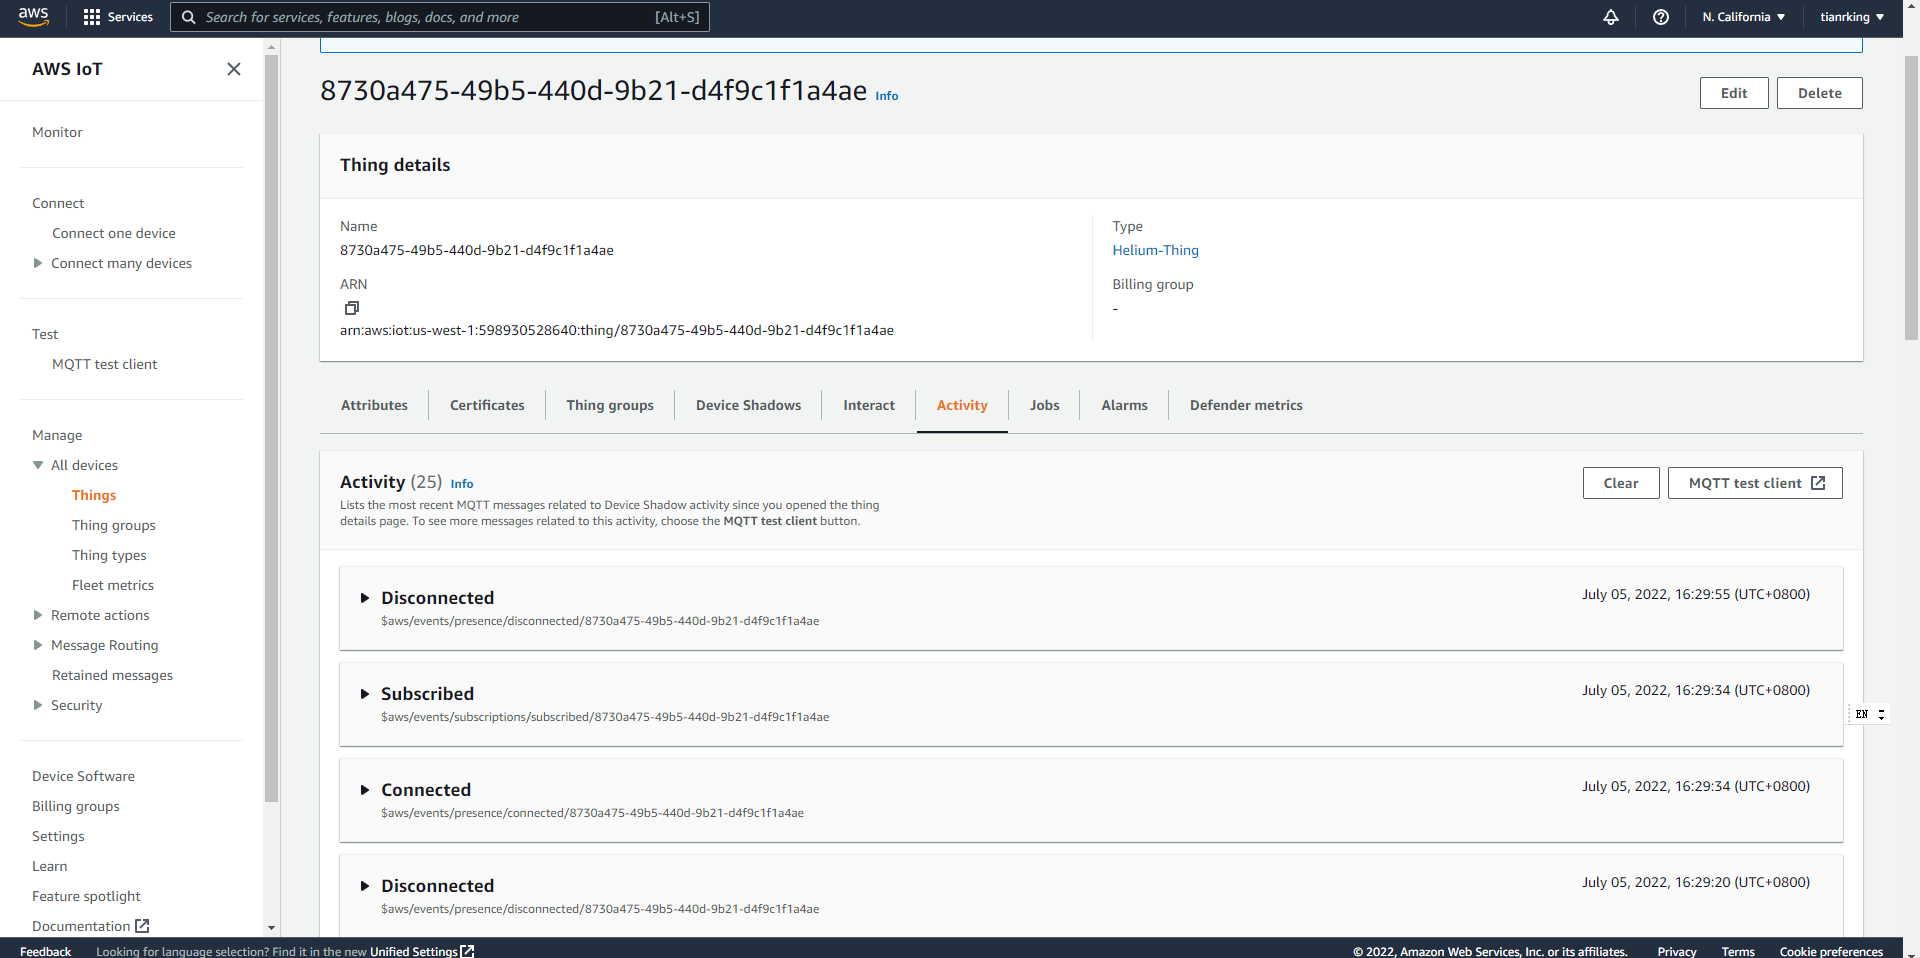Image resolution: width=1920 pixels, height=958 pixels.
Task: Expand Message Routing
Action: point(38,645)
